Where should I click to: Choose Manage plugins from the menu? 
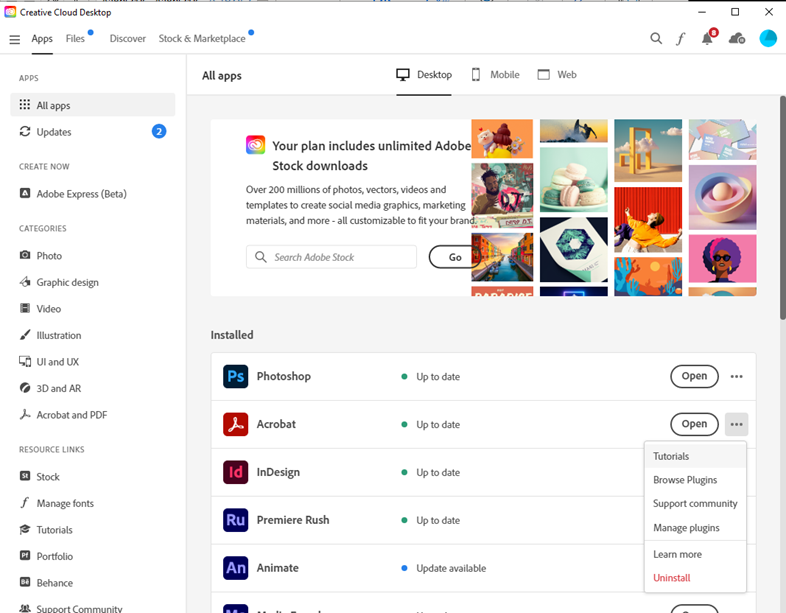pyautogui.click(x=695, y=527)
